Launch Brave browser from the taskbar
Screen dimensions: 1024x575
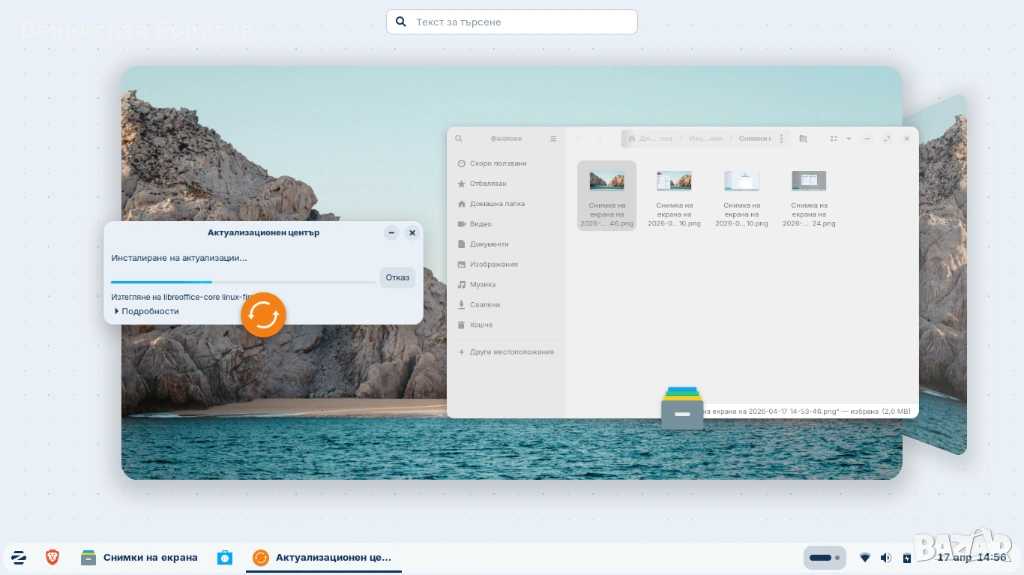(52, 557)
